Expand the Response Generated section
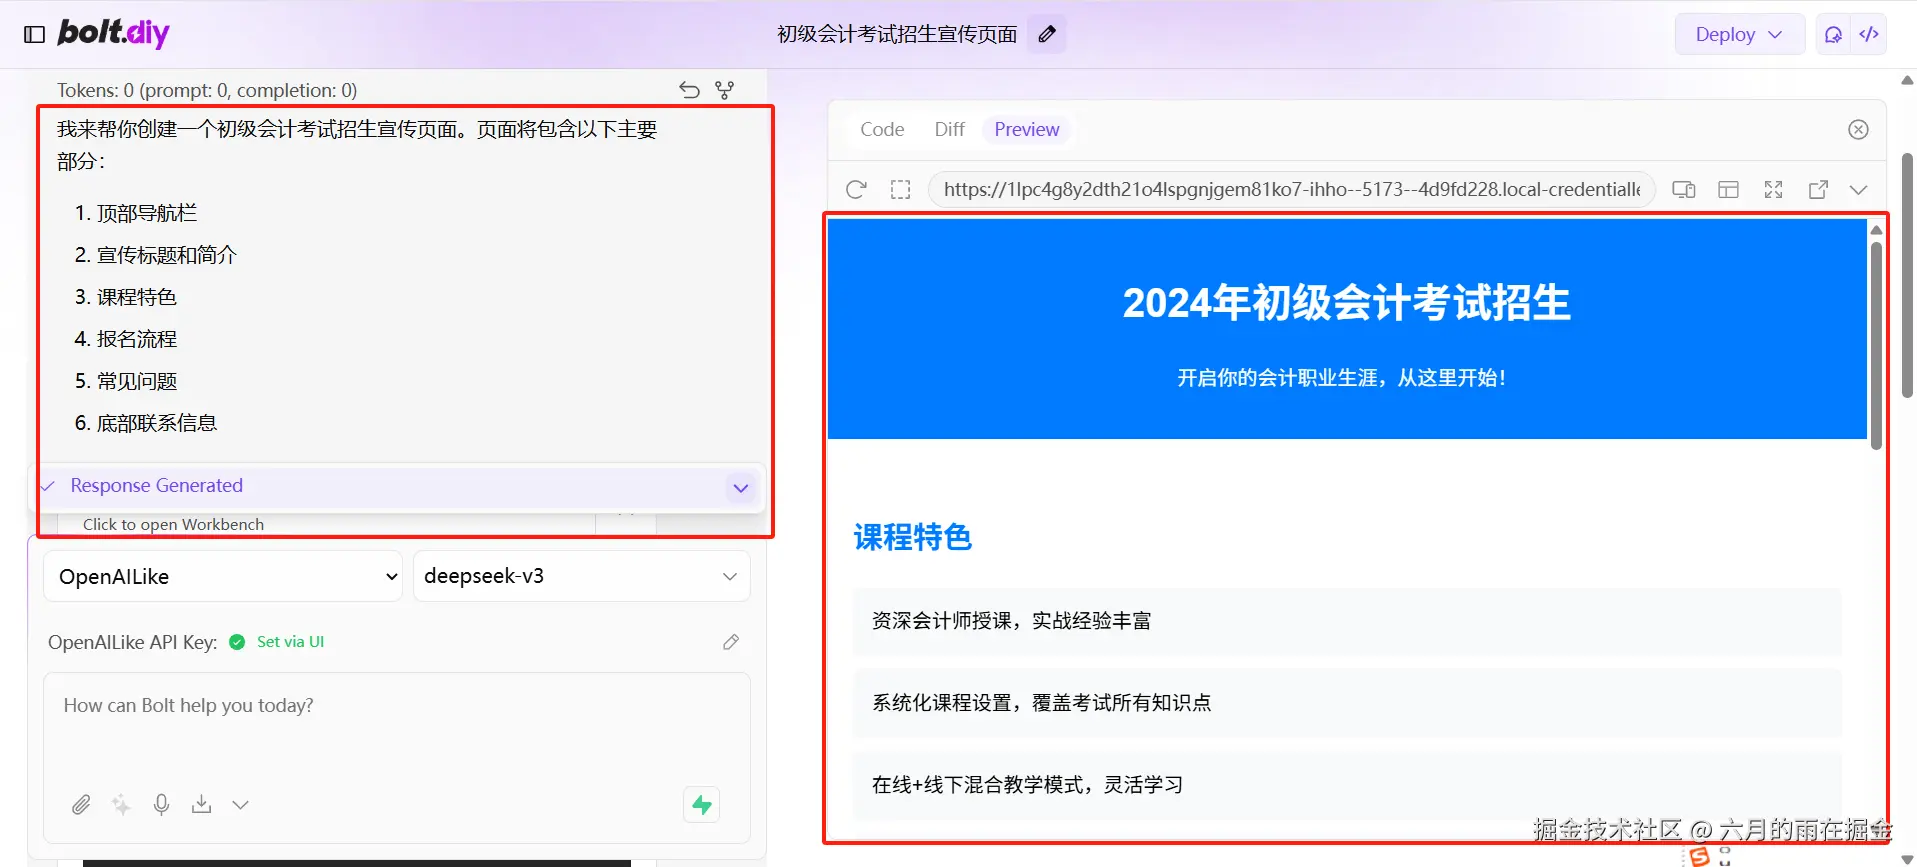This screenshot has height=867, width=1917. click(741, 488)
